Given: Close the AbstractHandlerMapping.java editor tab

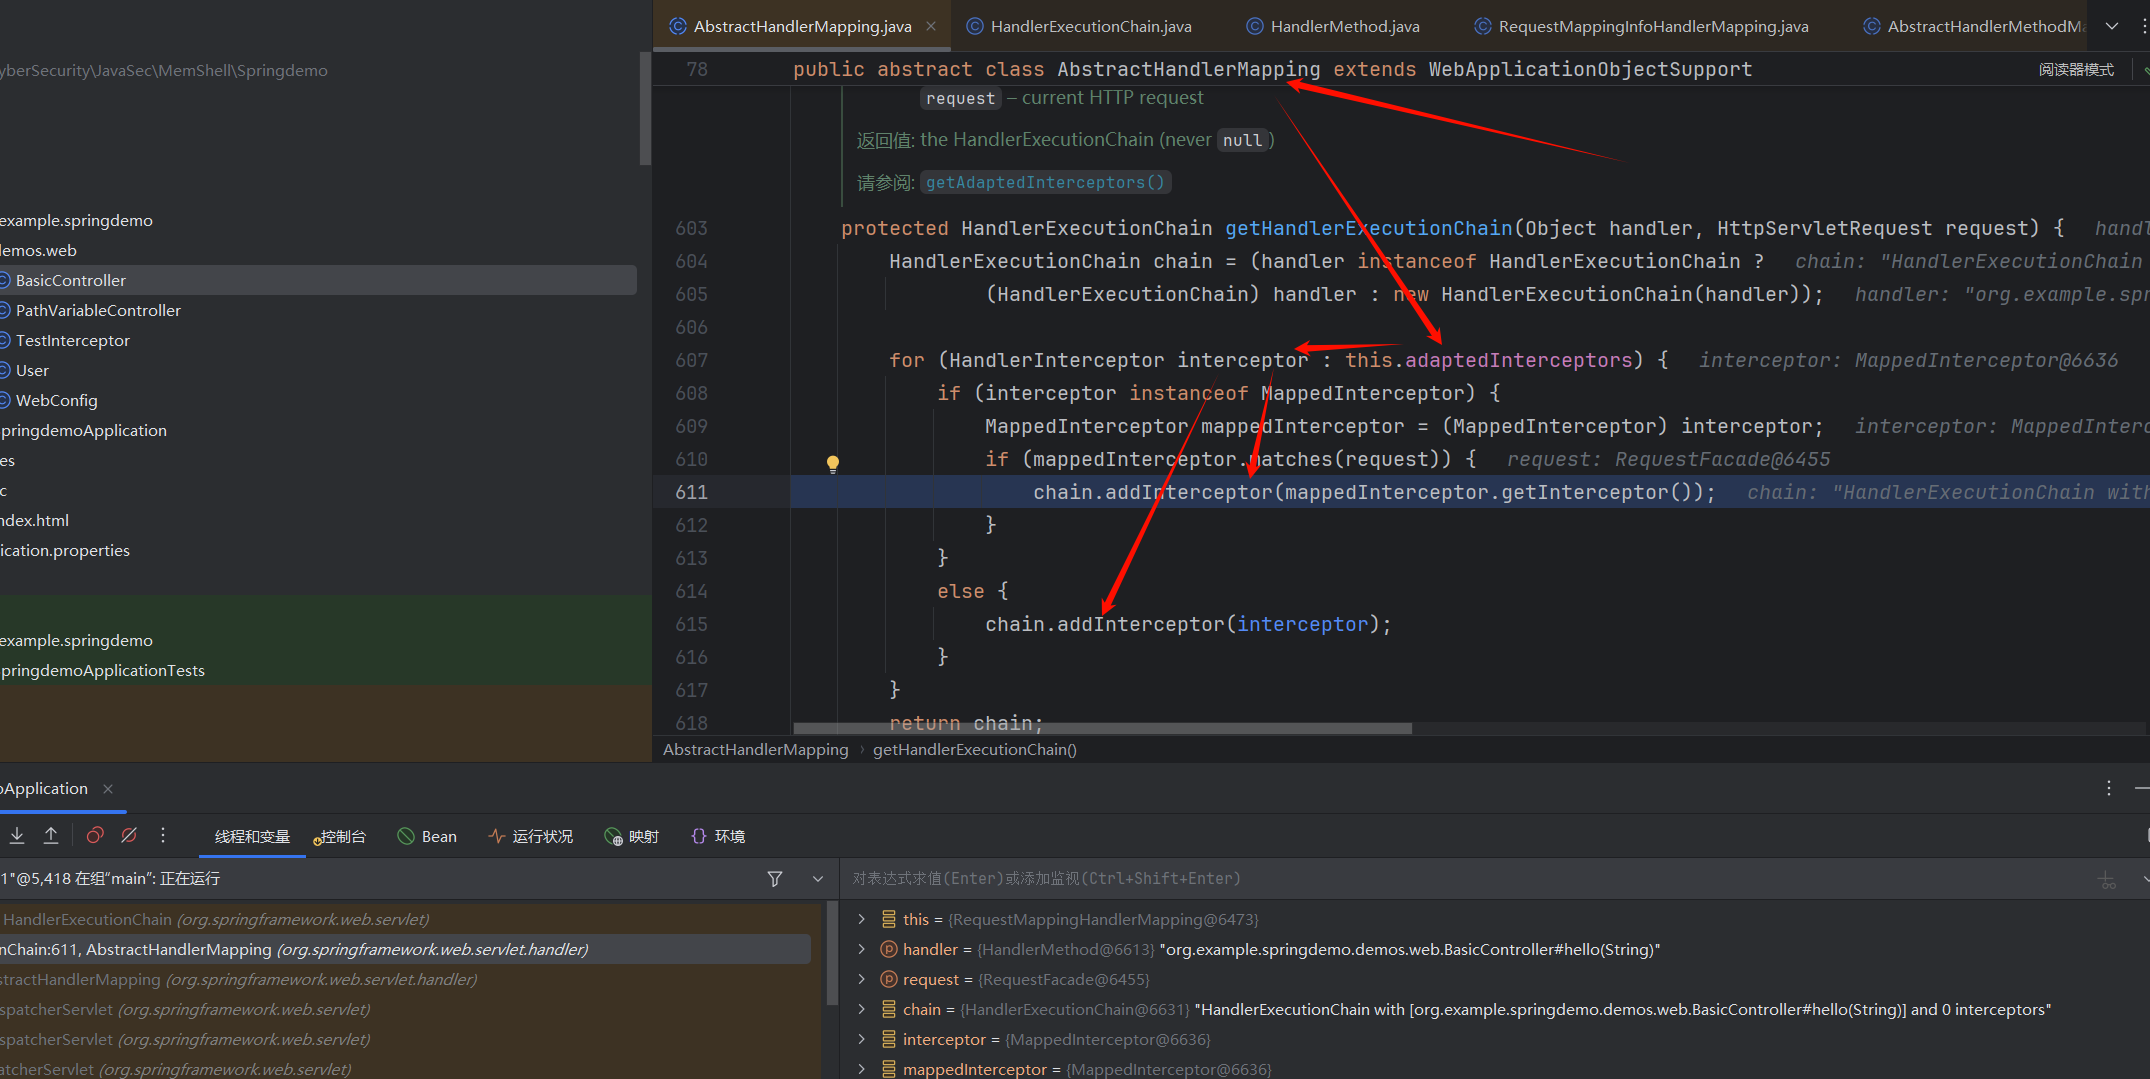Looking at the screenshot, I should click(x=931, y=26).
